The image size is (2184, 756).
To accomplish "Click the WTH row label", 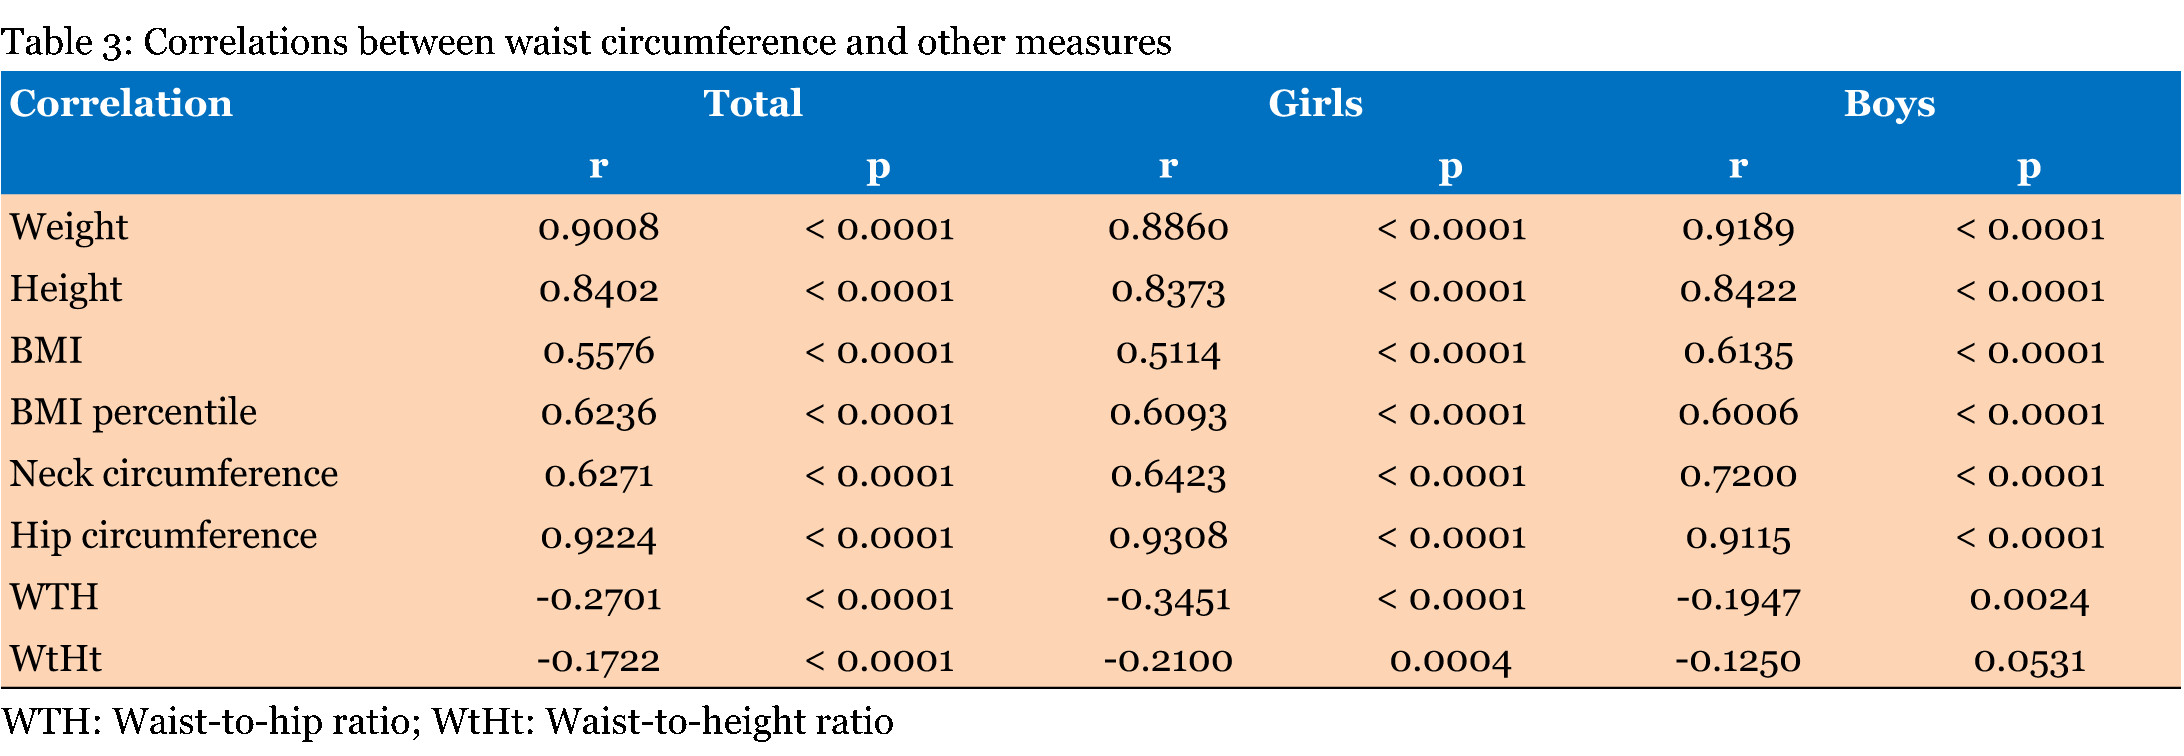I will (x=54, y=598).
